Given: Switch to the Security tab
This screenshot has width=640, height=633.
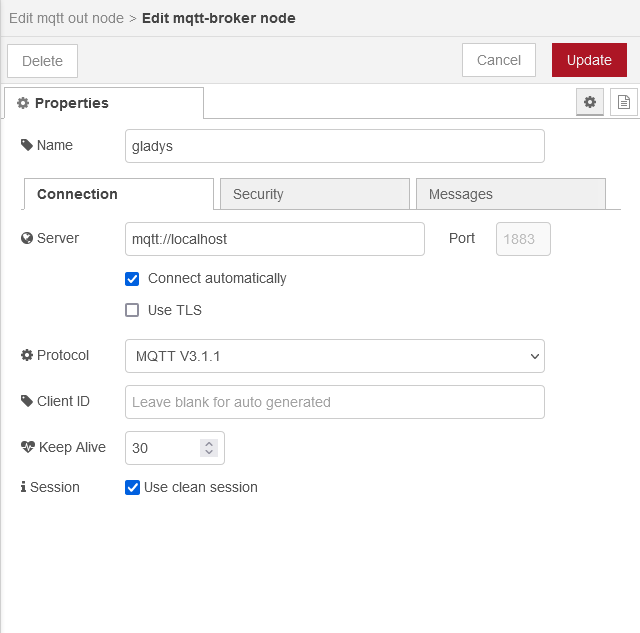Looking at the screenshot, I should click(x=315, y=194).
